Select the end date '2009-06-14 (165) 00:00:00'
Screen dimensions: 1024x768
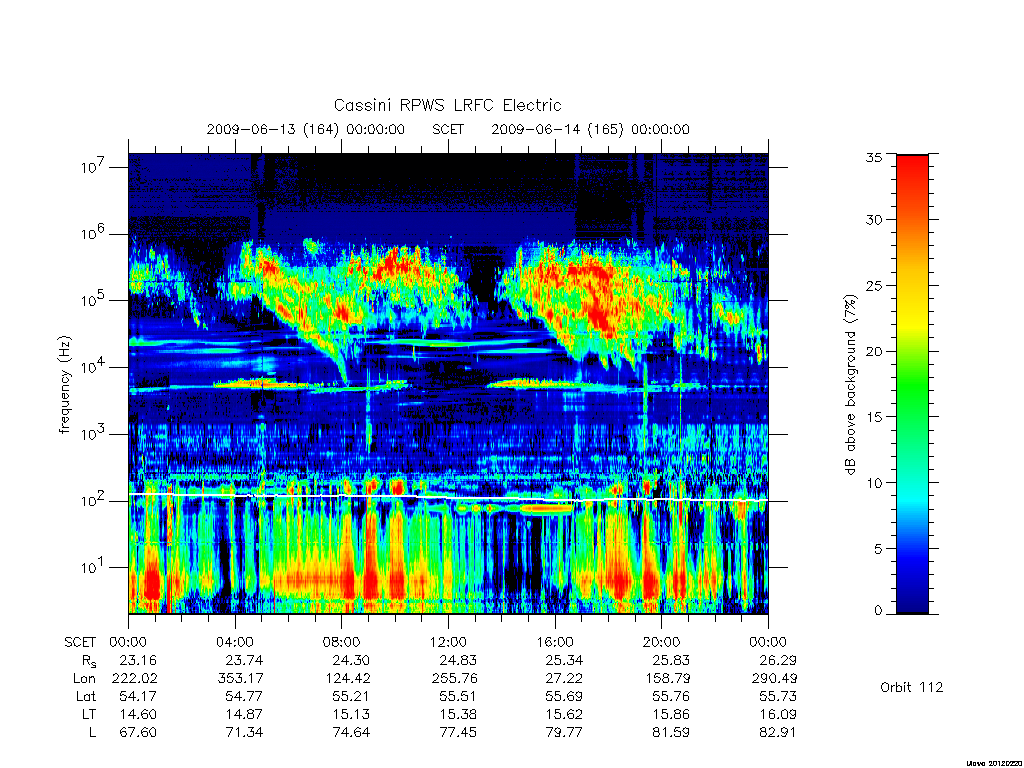pyautogui.click(x=590, y=129)
